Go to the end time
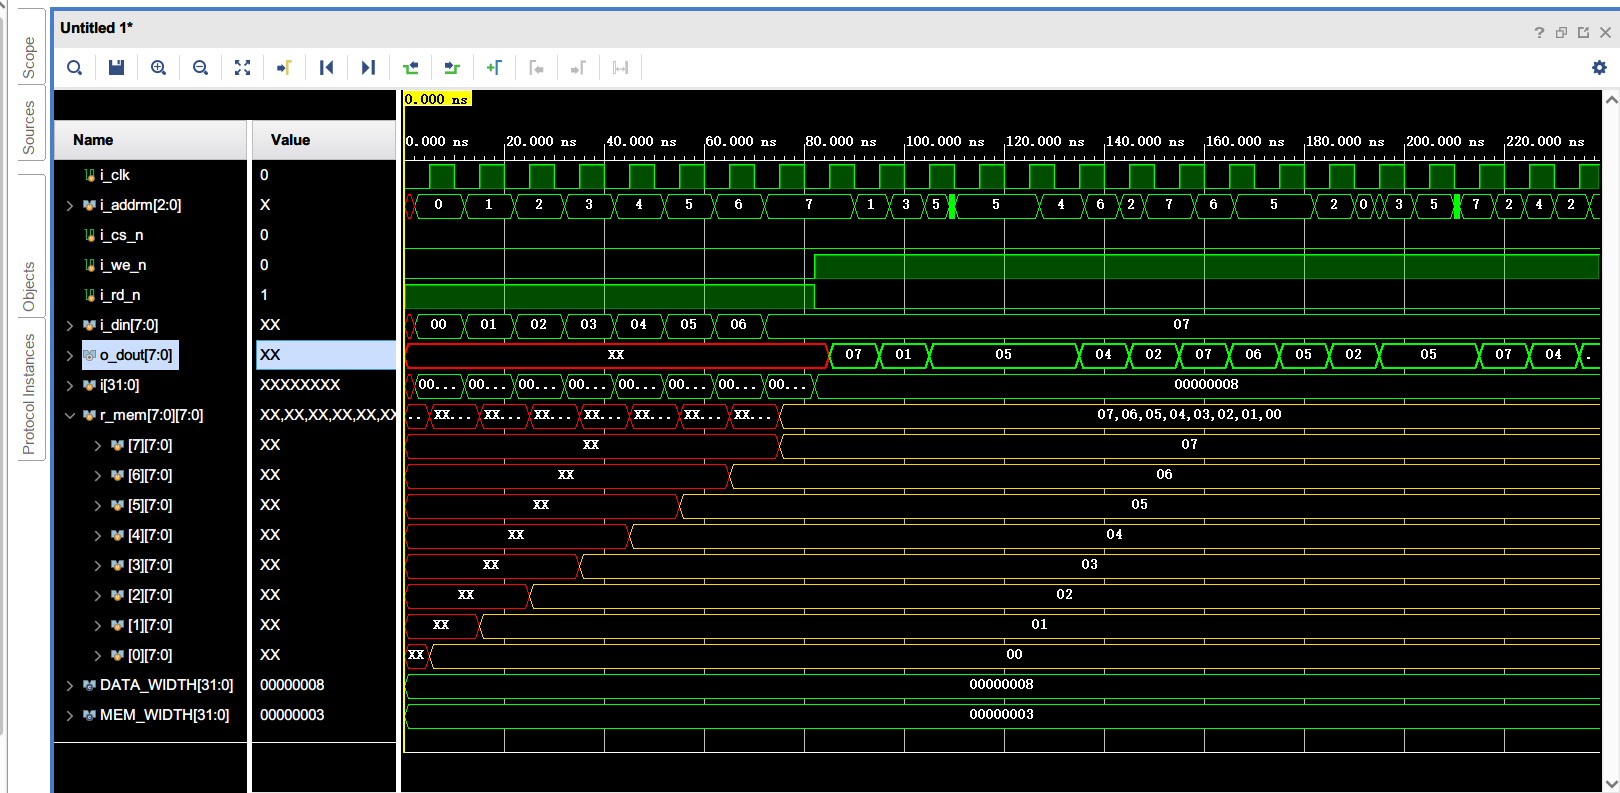Viewport: 1620px width, 793px height. 368,68
